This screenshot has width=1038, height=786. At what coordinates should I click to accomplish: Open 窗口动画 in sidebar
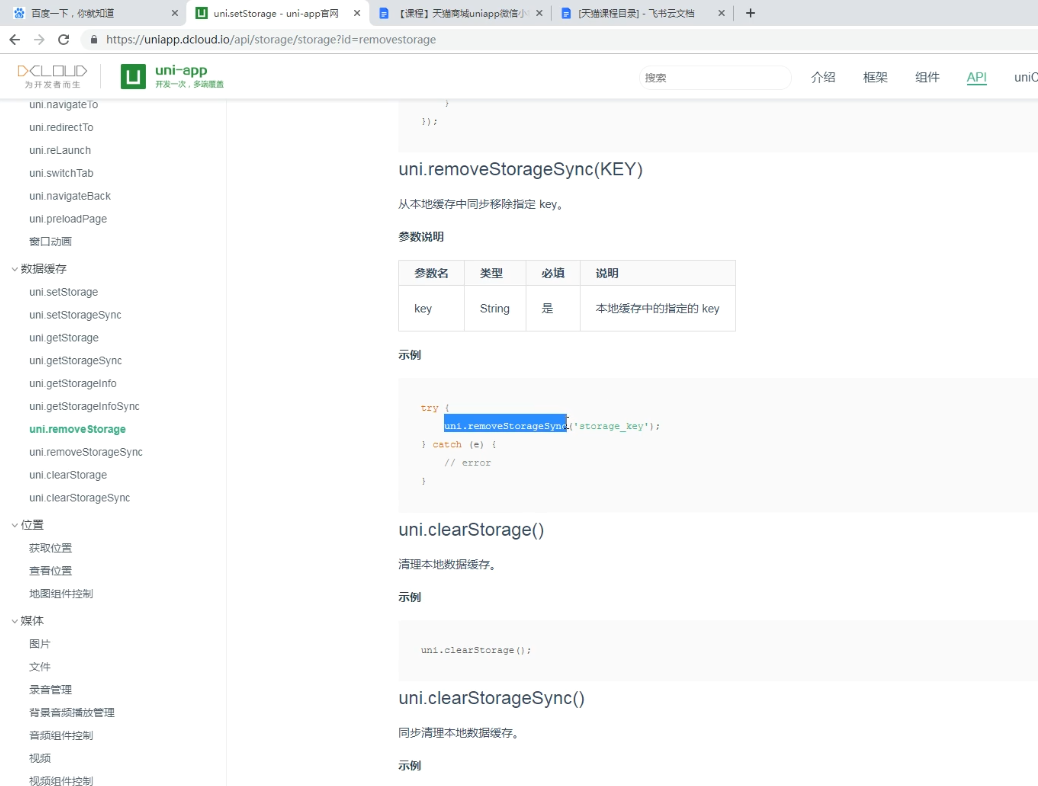click(50, 242)
